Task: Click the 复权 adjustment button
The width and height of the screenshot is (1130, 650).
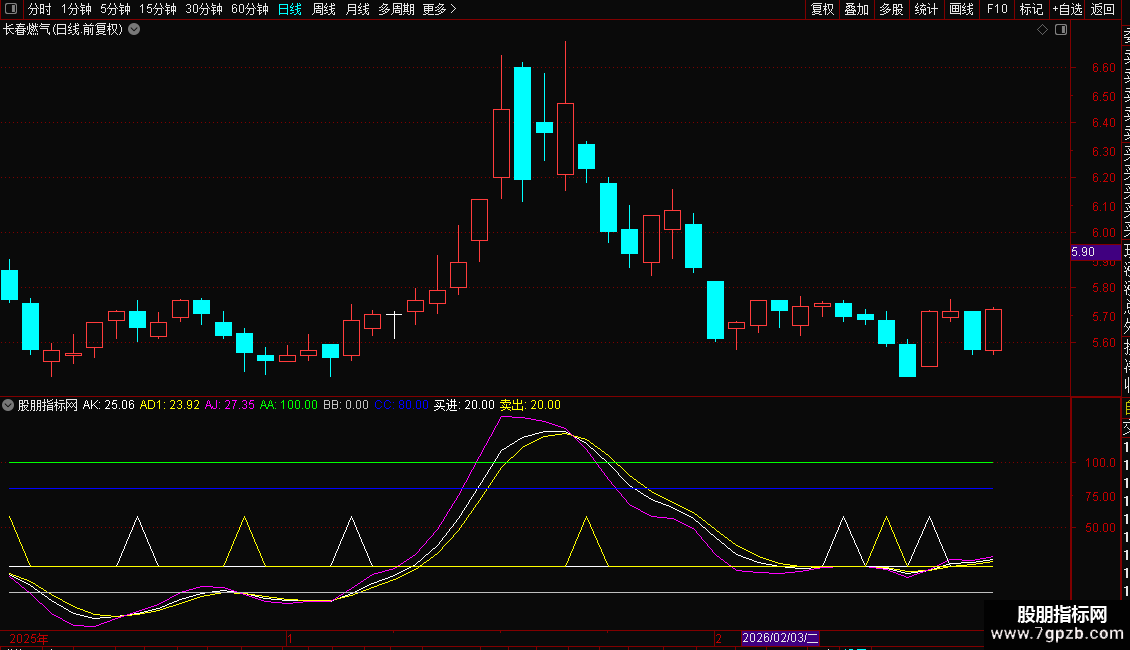Action: point(822,9)
